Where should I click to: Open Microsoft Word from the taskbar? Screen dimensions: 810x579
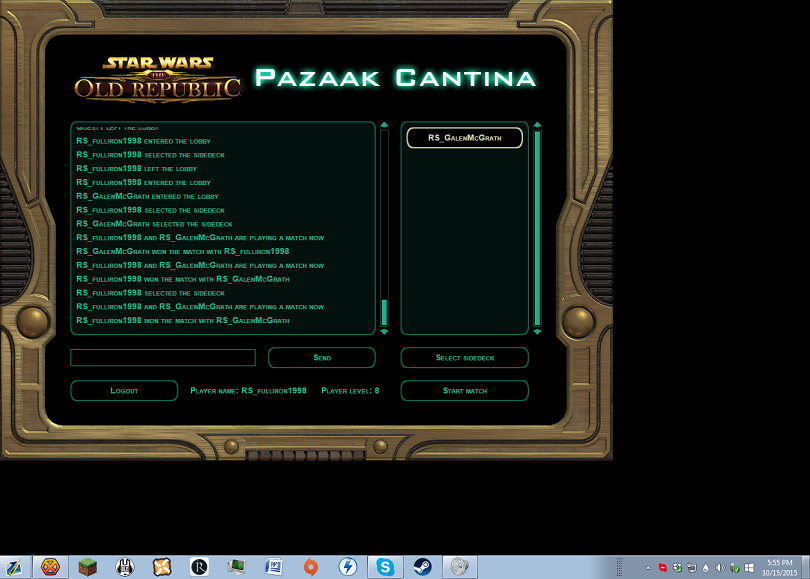[x=273, y=566]
